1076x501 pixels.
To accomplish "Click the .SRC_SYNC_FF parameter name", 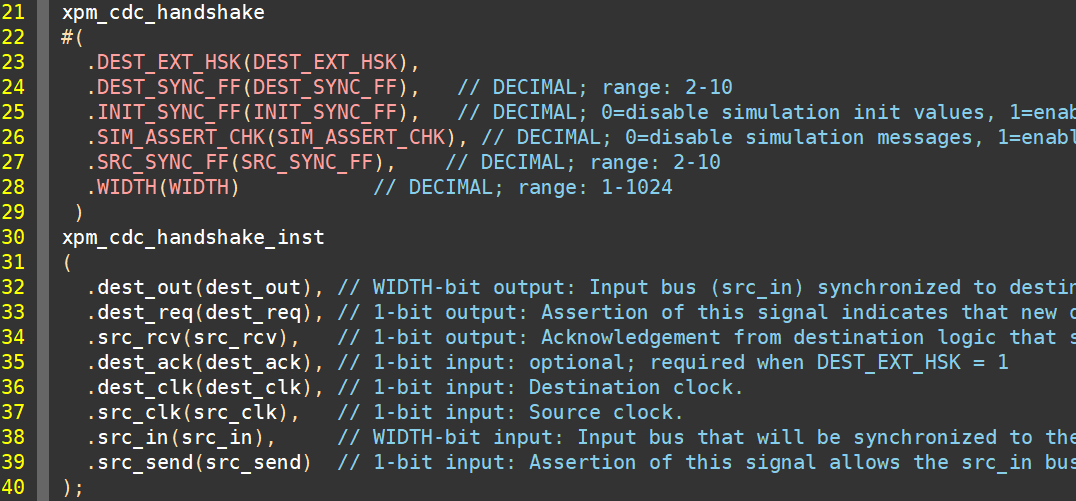I will (154, 163).
